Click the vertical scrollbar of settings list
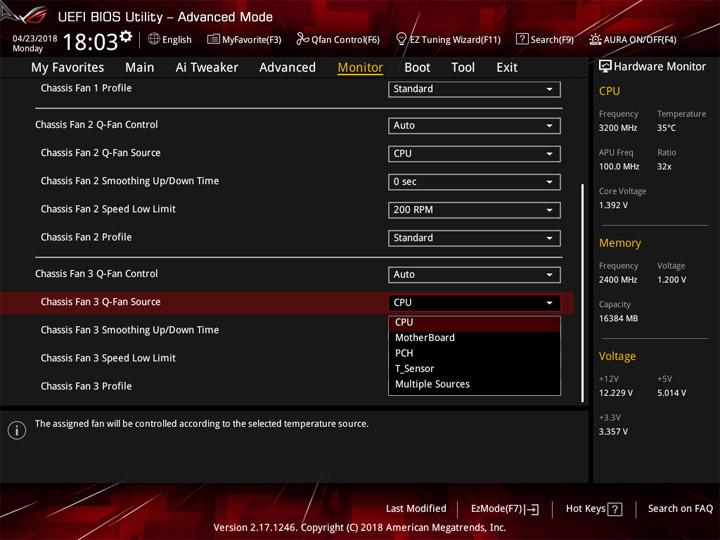This screenshot has height=540, width=720. point(583,293)
